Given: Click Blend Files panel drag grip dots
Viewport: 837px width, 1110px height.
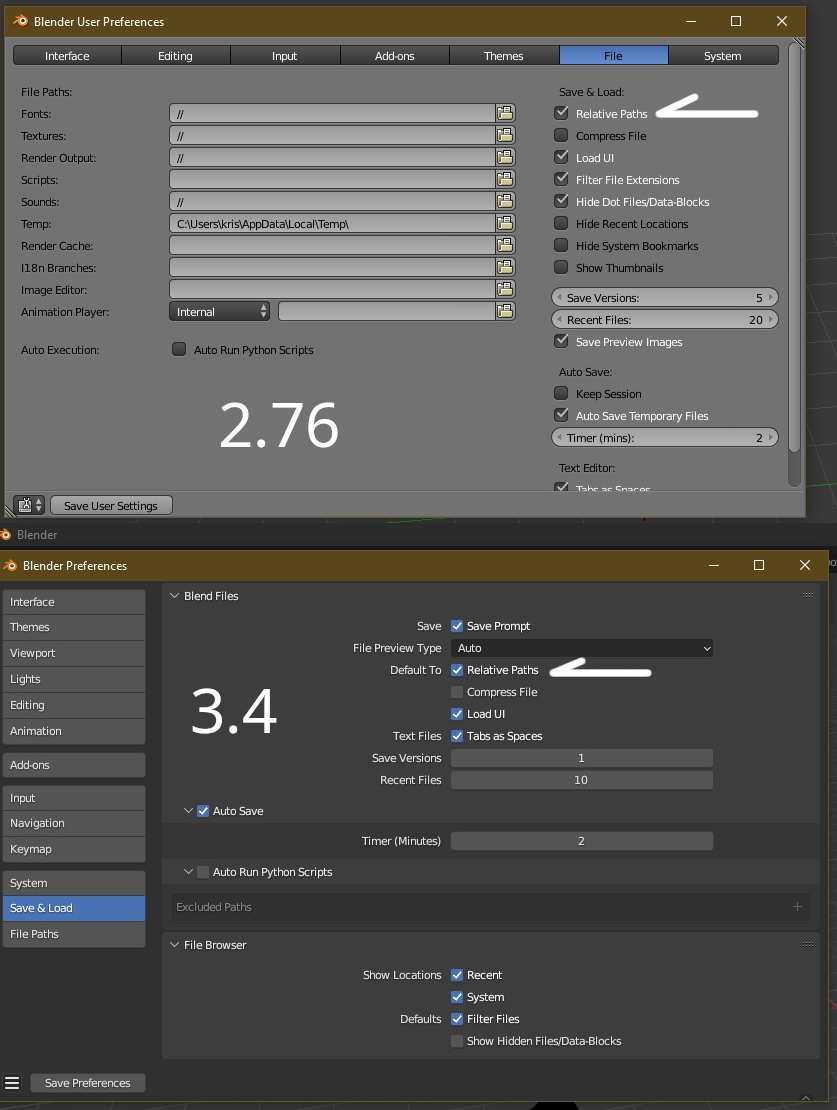Looking at the screenshot, I should 807,595.
